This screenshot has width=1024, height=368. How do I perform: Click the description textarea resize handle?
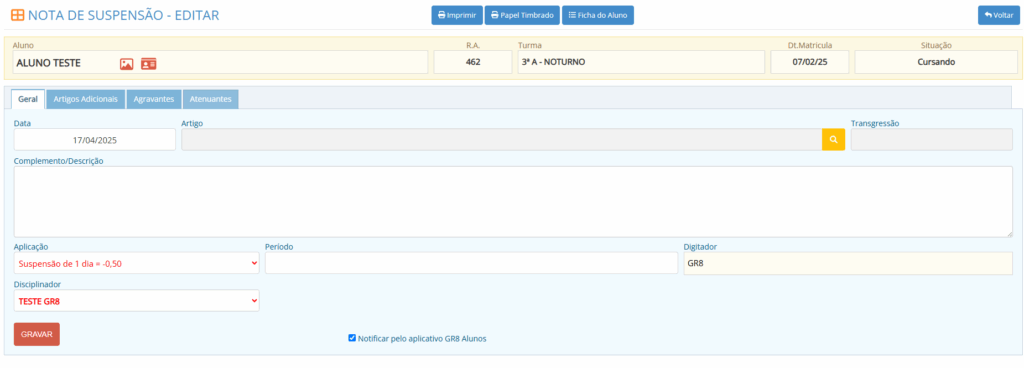point(1009,234)
